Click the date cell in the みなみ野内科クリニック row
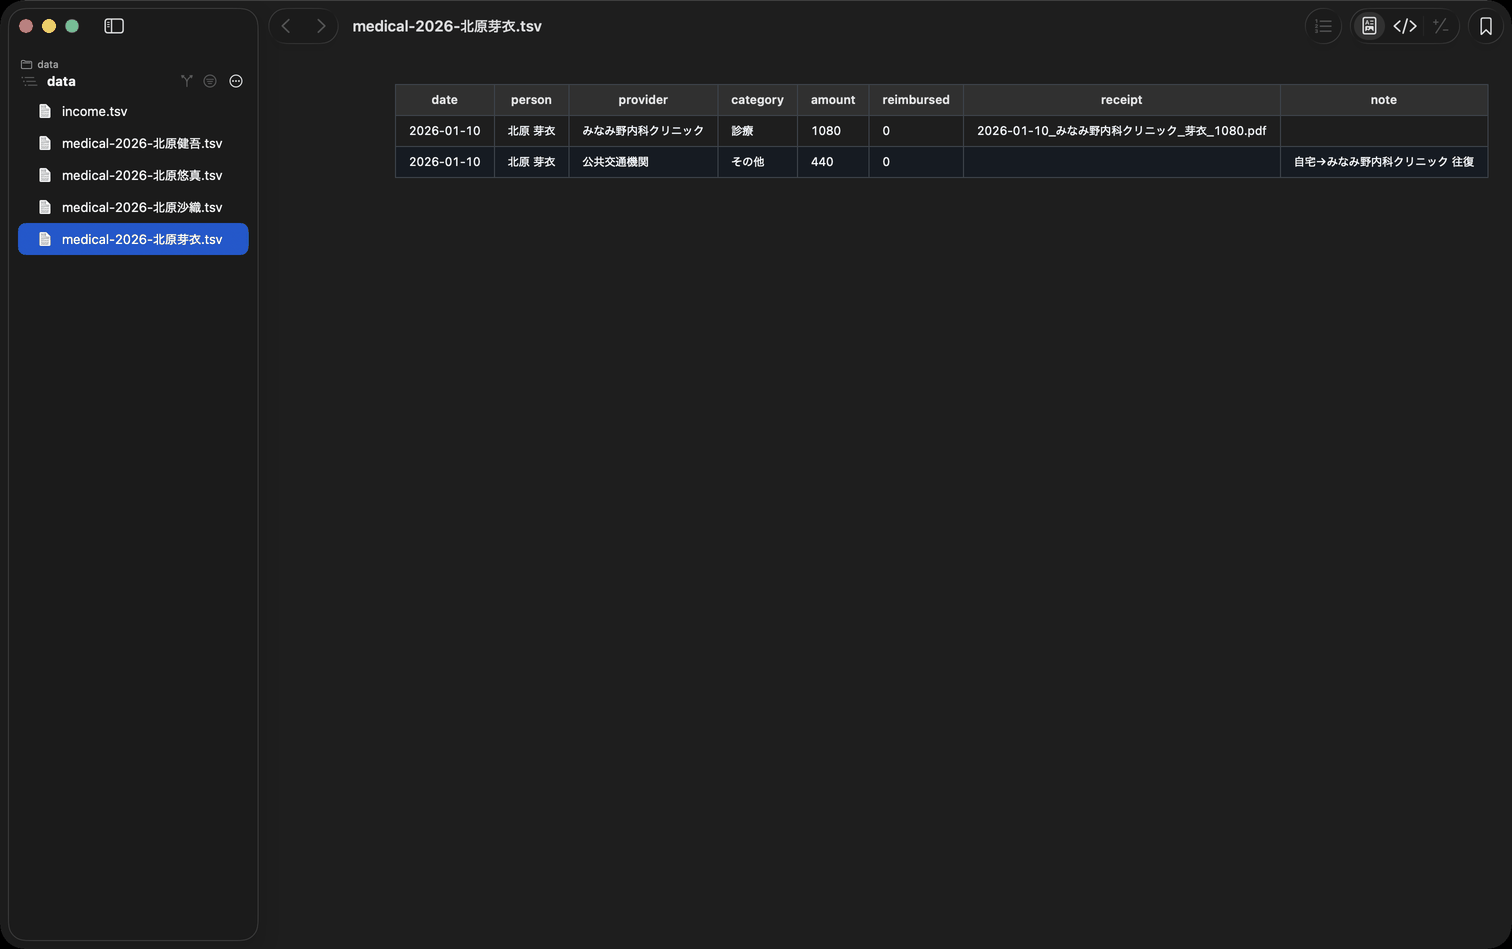This screenshot has height=949, width=1512. [x=445, y=131]
